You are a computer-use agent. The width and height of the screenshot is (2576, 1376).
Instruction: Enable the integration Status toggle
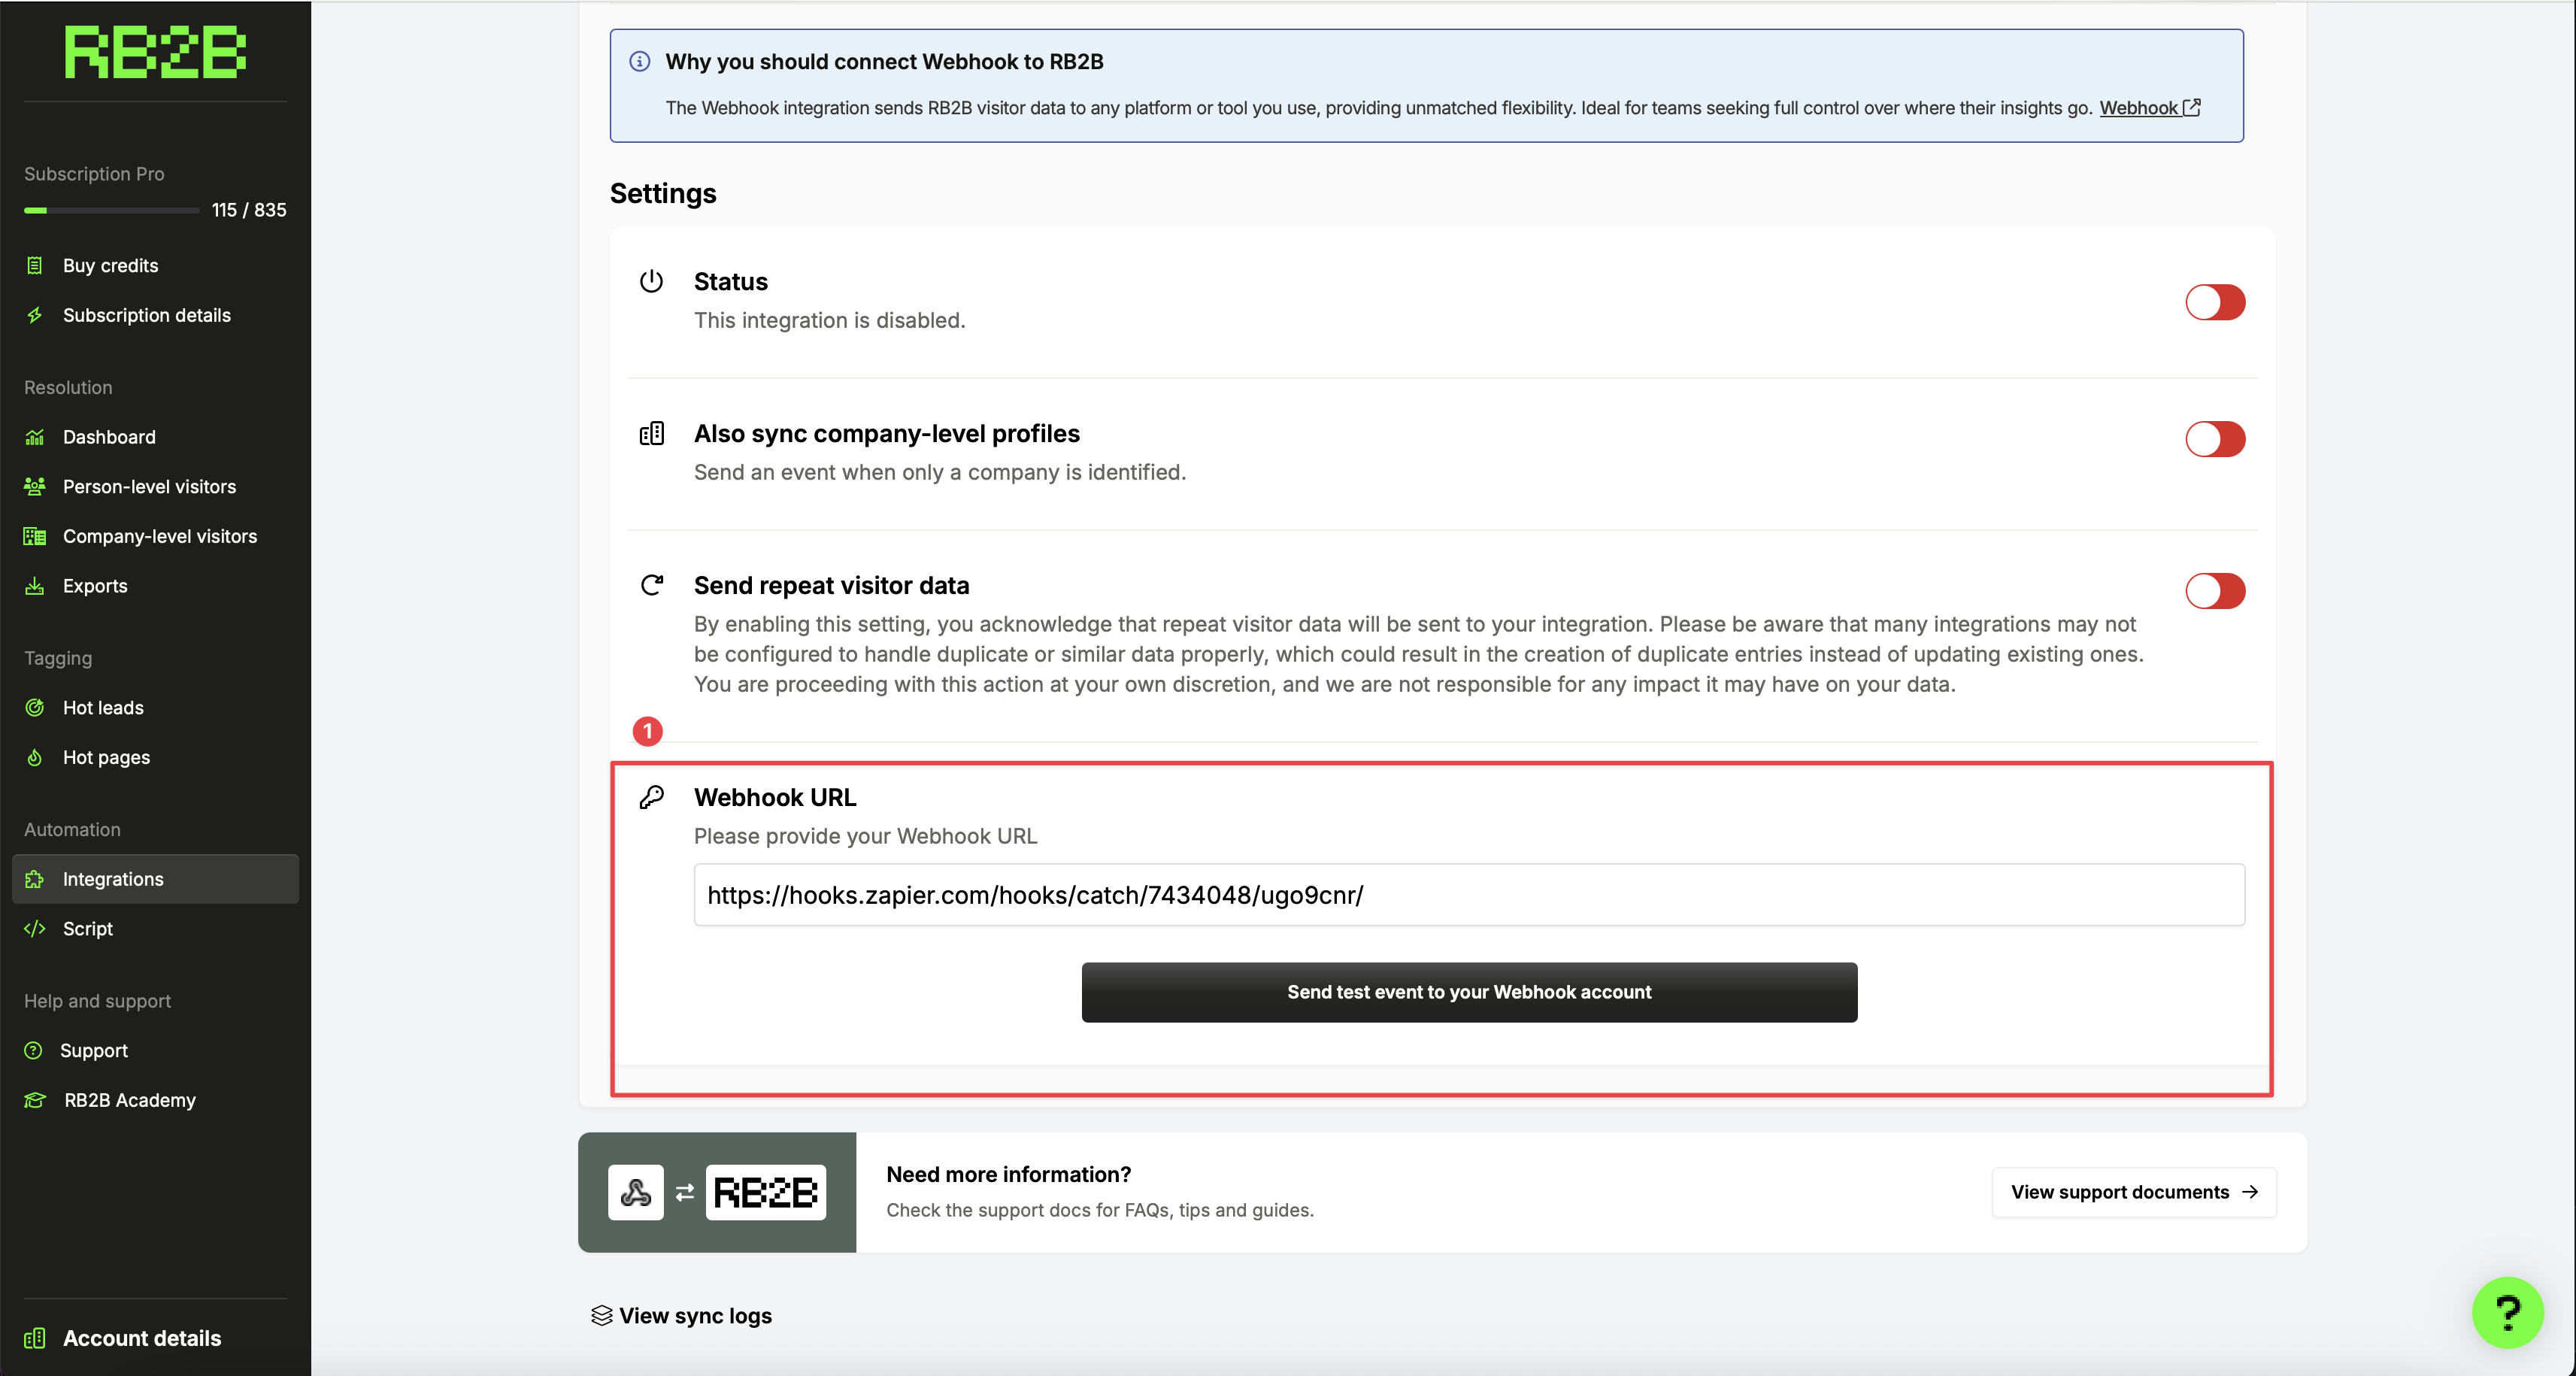(x=2214, y=302)
